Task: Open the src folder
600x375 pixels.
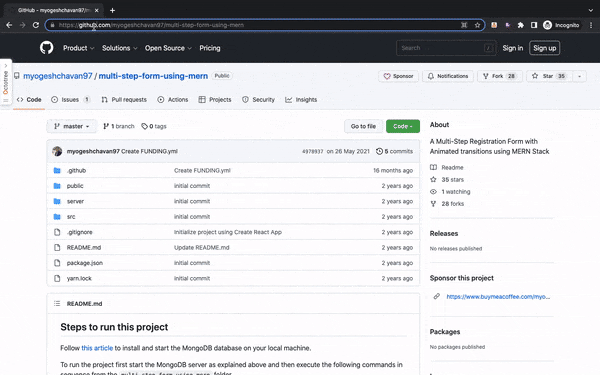Action: pos(71,217)
